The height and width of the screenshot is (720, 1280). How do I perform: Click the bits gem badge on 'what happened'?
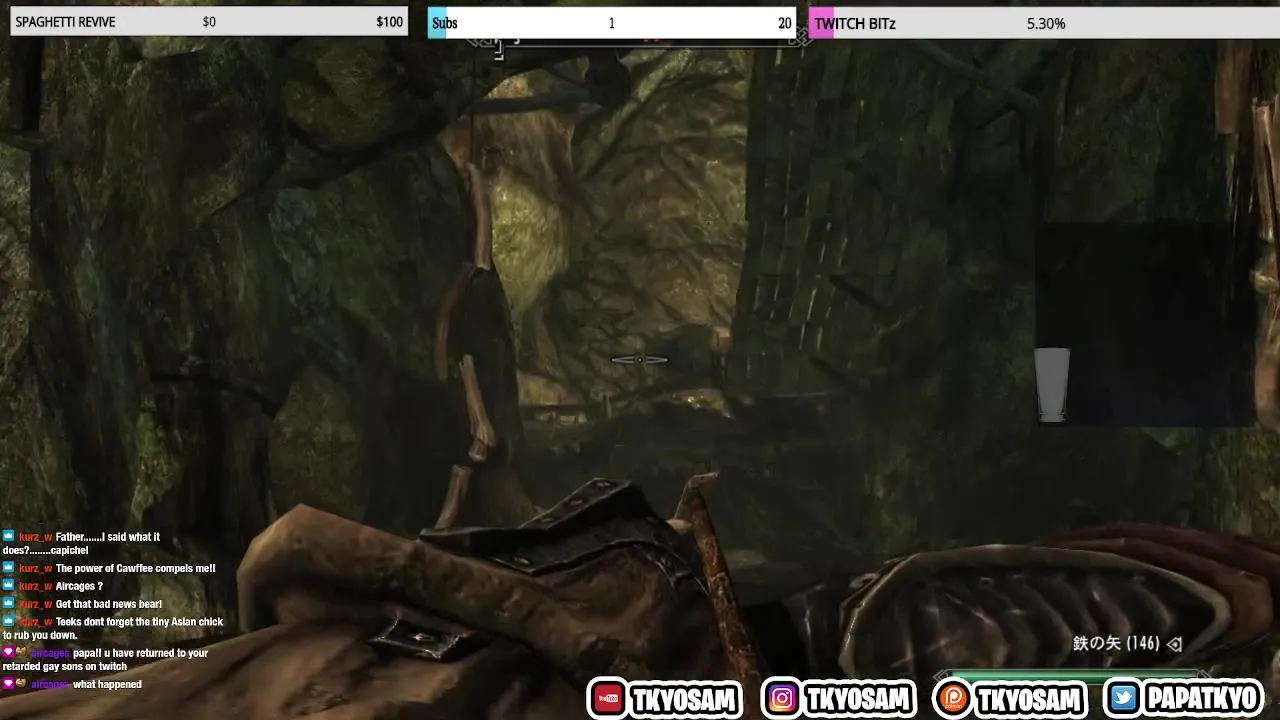8,684
